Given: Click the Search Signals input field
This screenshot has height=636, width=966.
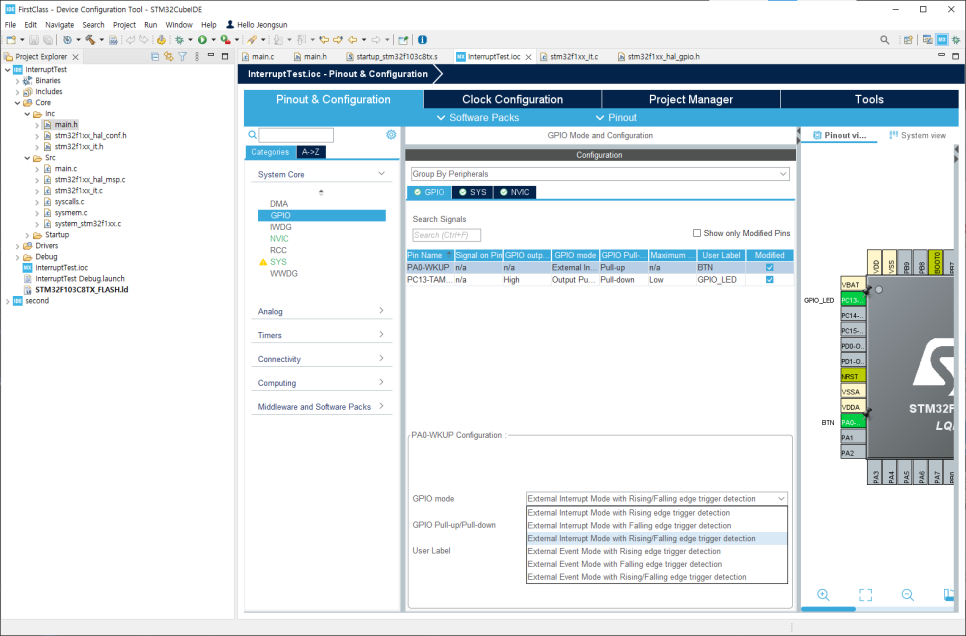Looking at the screenshot, I should click(x=447, y=235).
